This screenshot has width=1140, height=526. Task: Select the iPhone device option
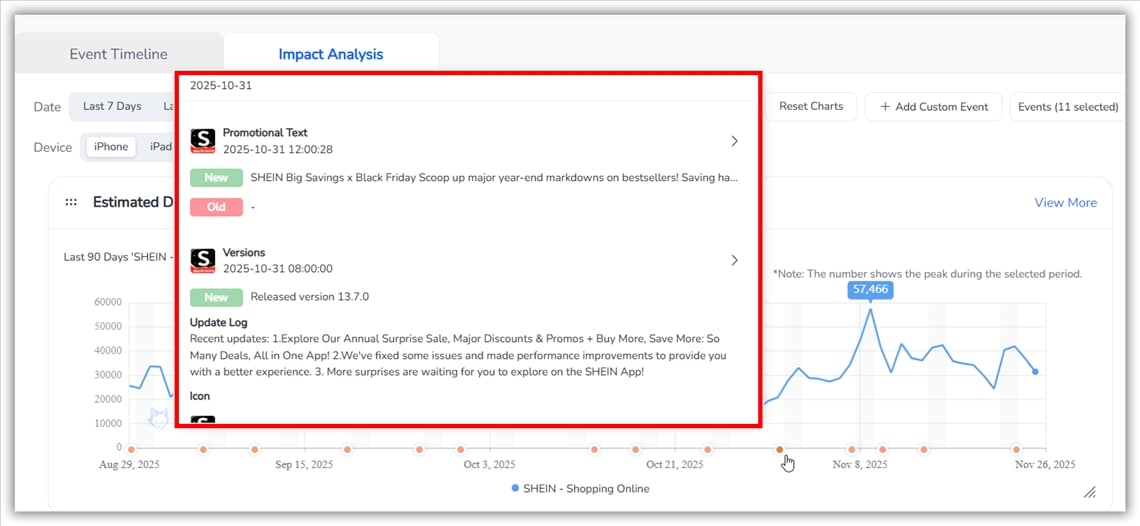[x=111, y=147]
